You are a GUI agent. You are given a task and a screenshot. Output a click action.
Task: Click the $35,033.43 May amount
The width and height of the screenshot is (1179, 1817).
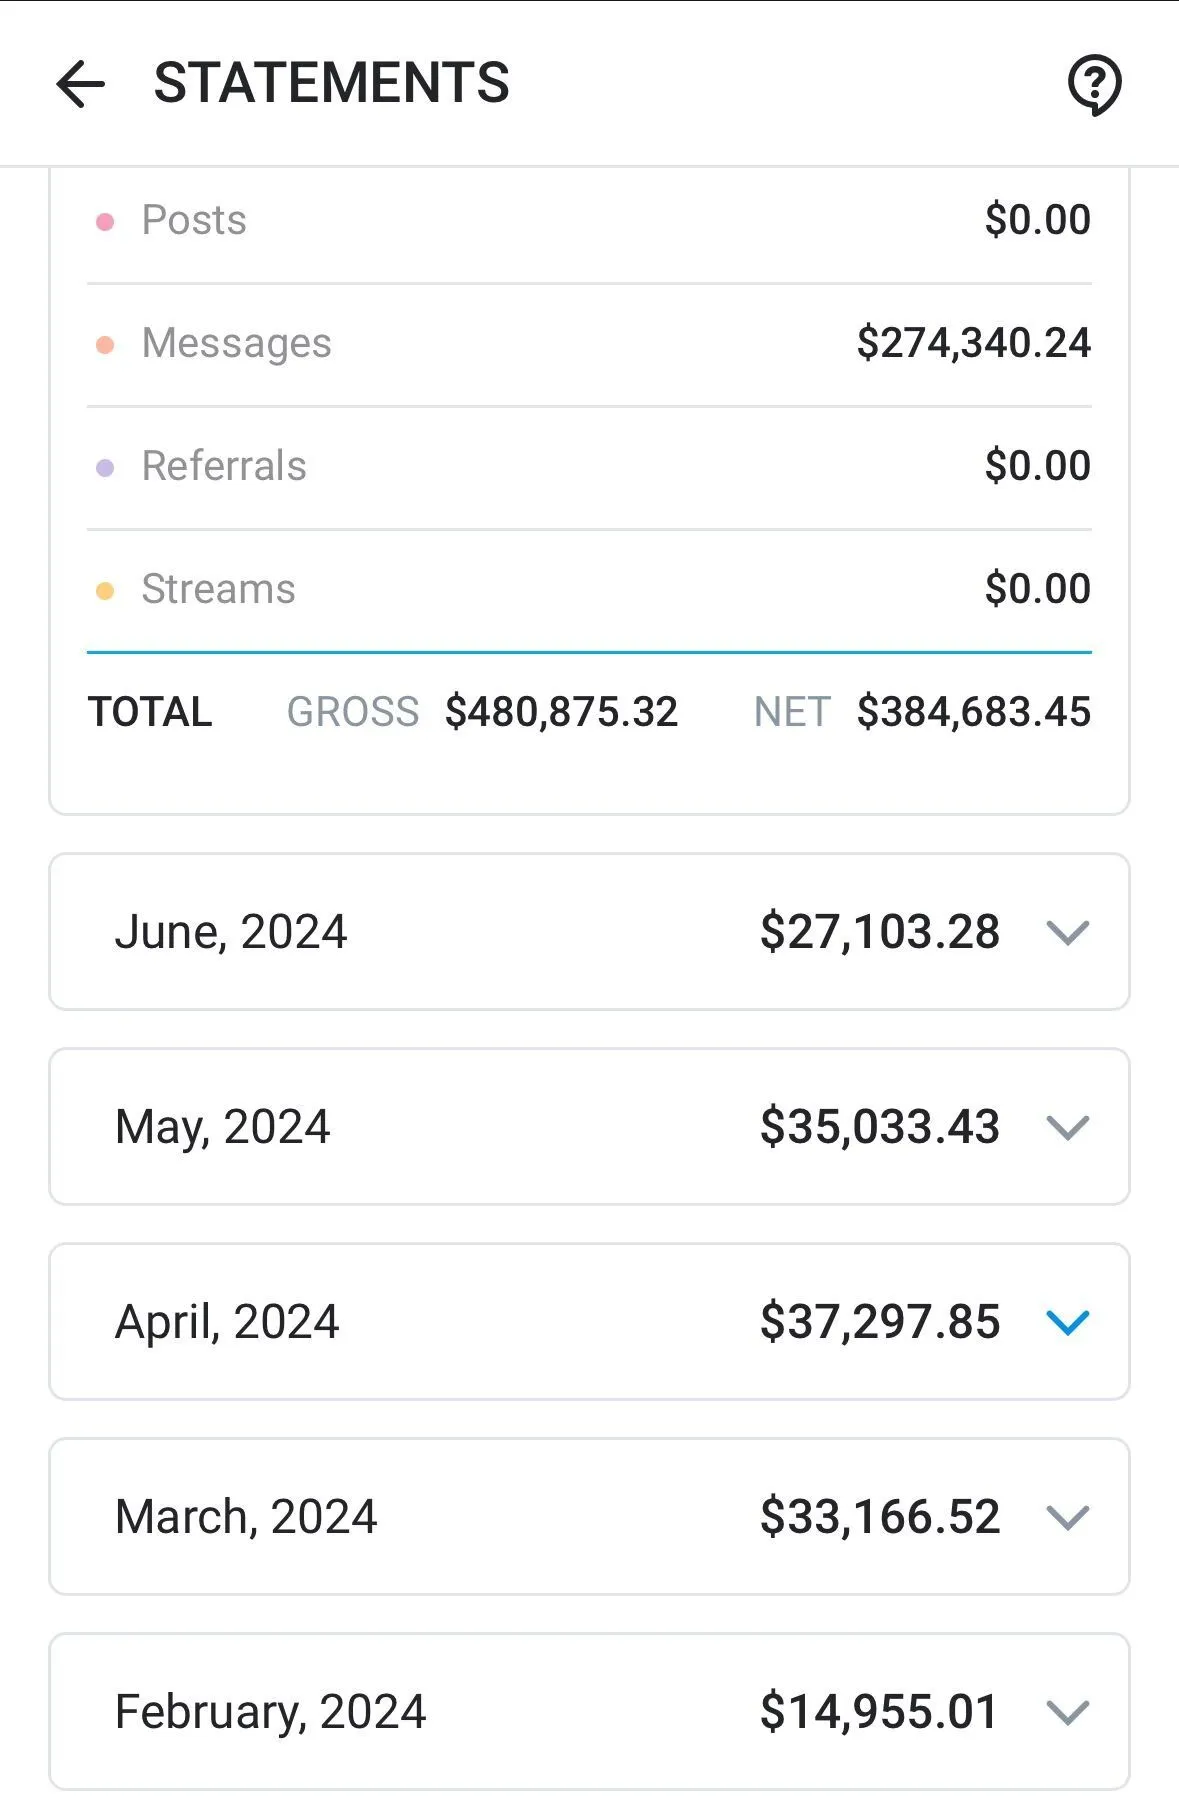(x=879, y=1127)
